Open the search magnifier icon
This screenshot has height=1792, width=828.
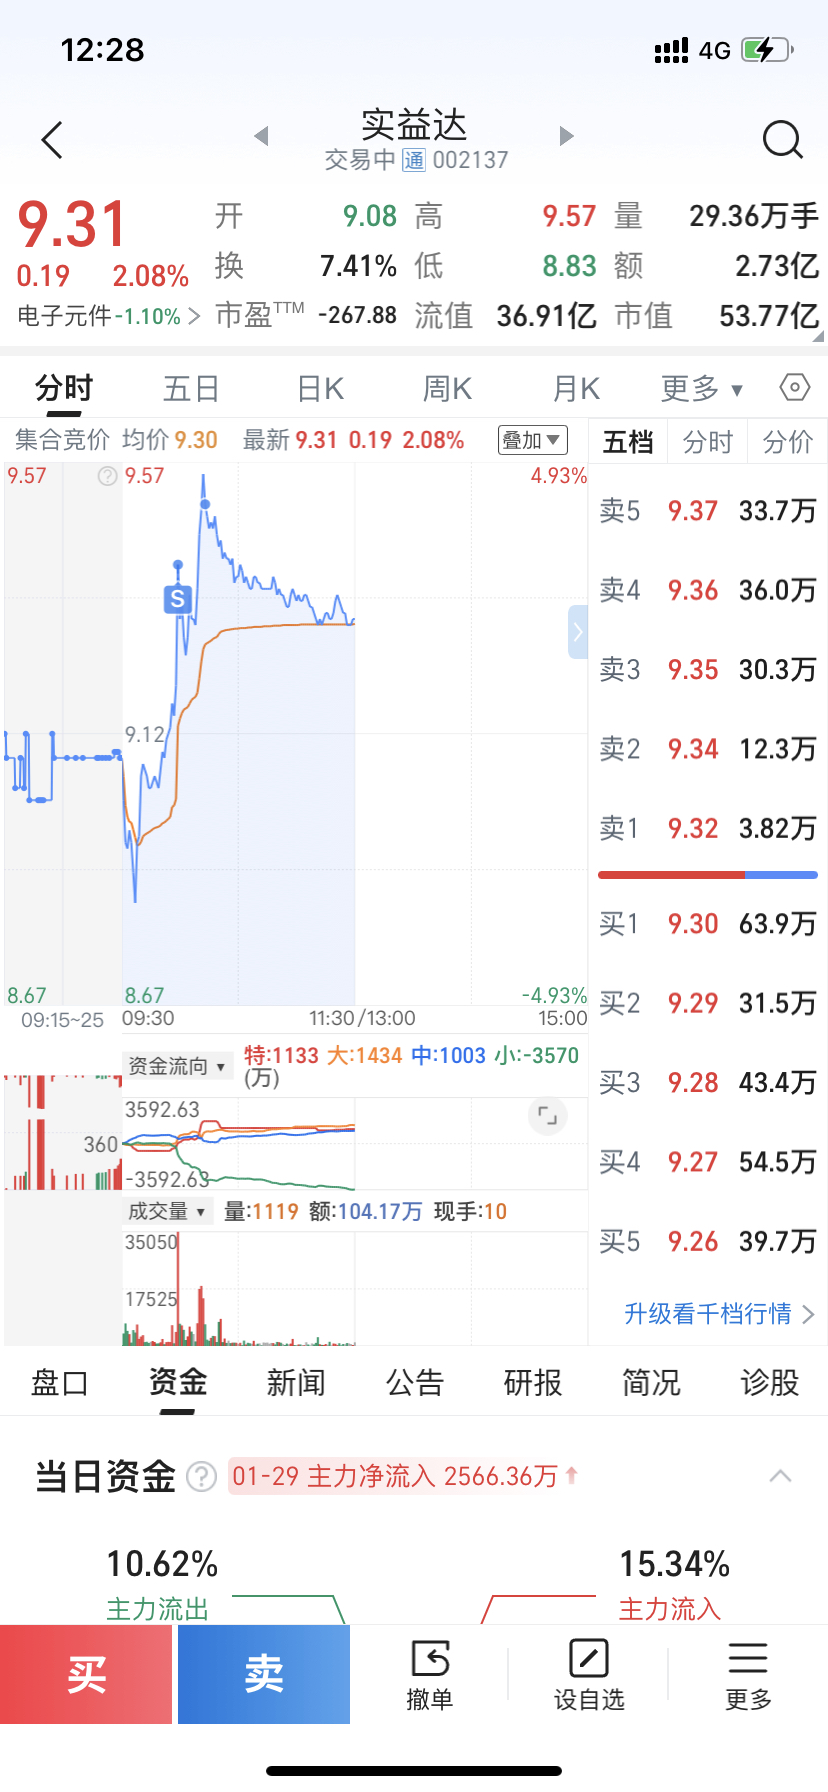pos(782,140)
